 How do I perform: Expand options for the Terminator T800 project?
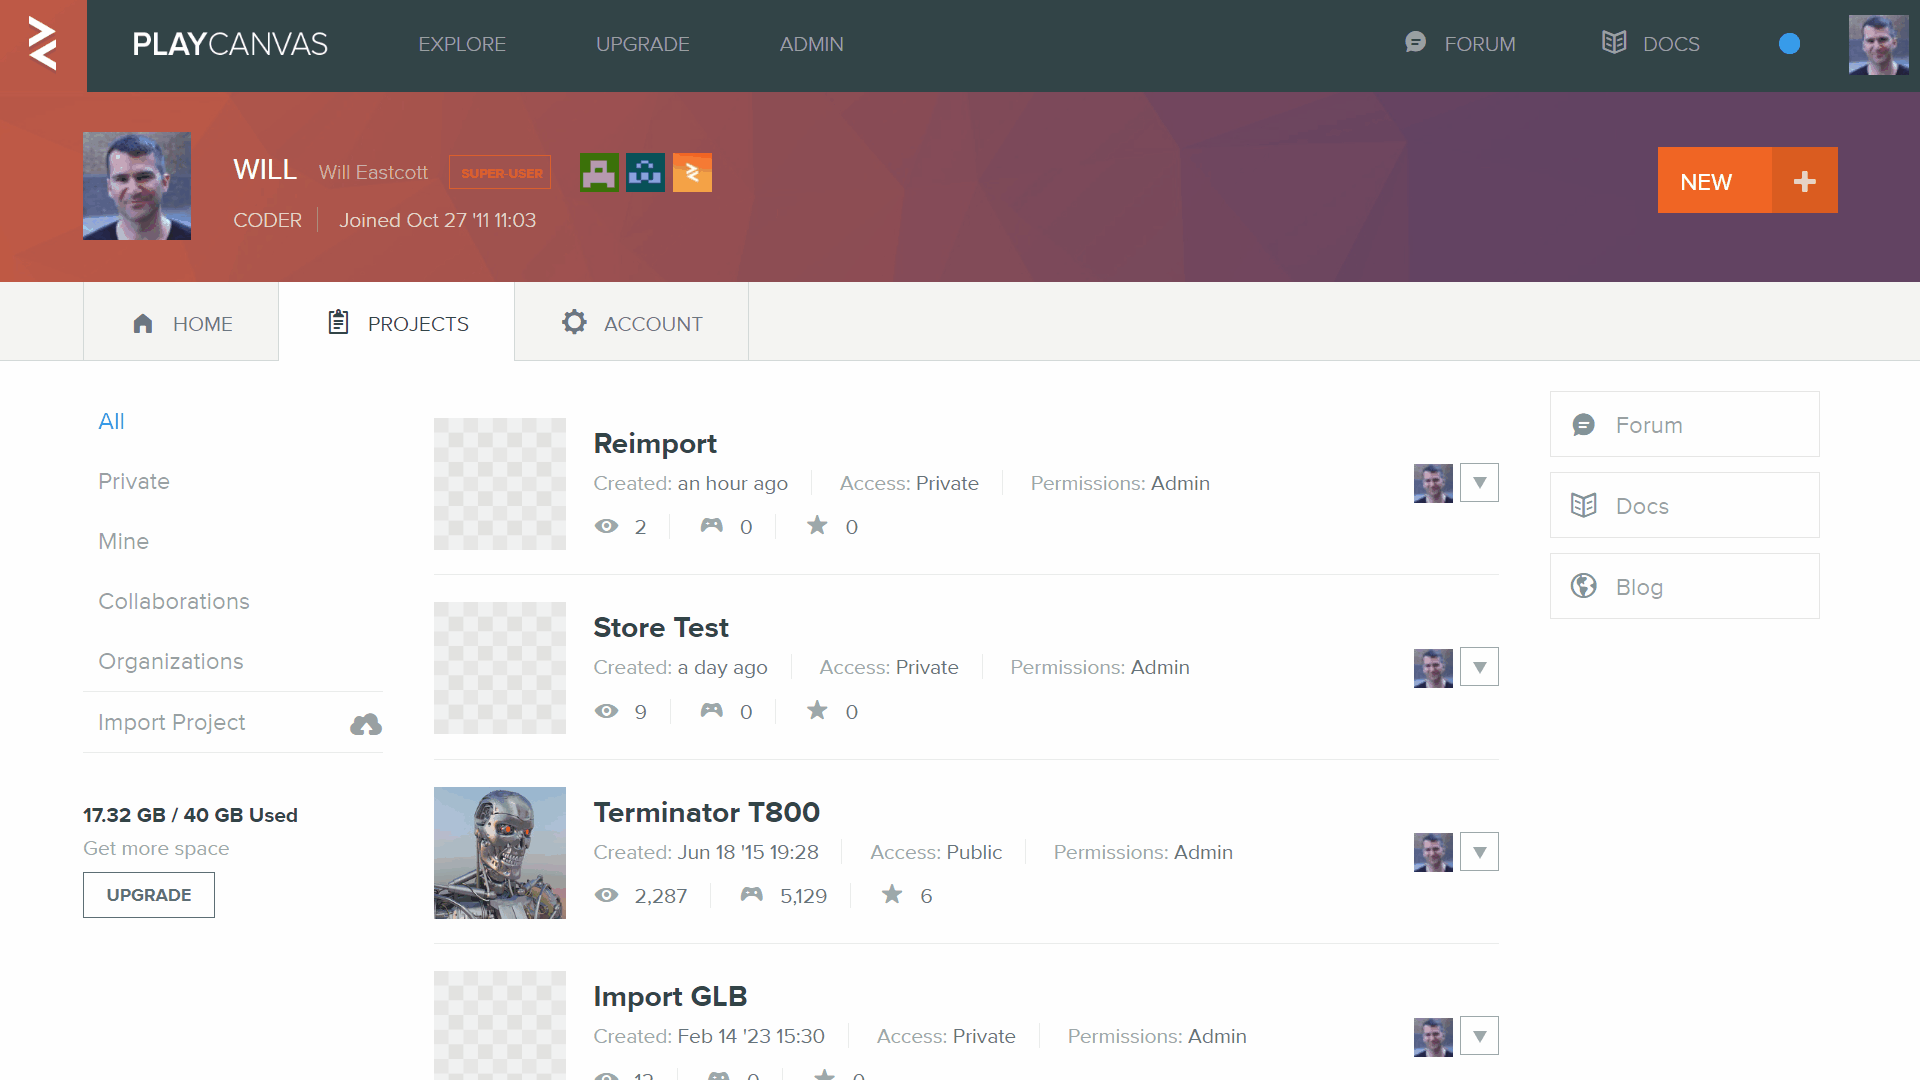[1479, 852]
